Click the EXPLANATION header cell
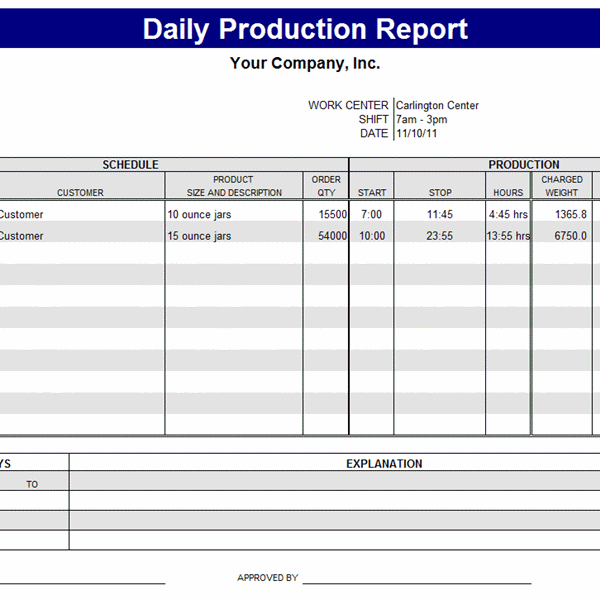 pos(384,464)
